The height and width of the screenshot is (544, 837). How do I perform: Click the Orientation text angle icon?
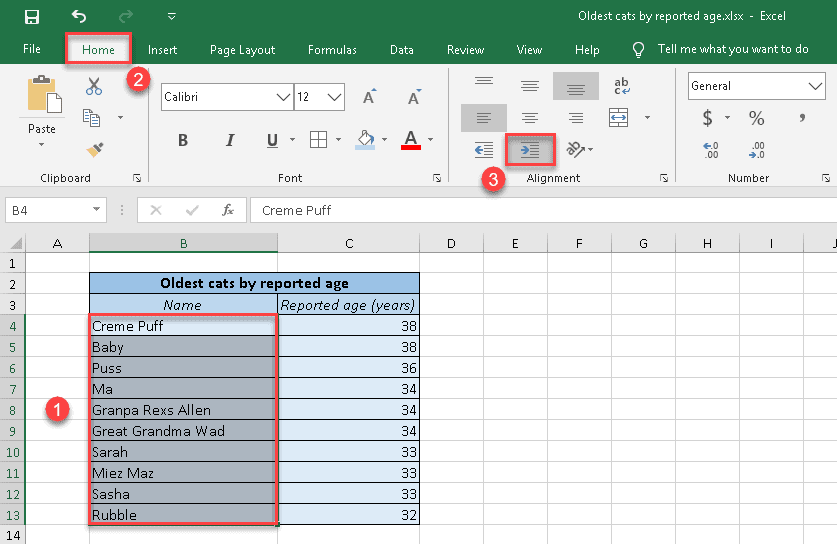576,150
